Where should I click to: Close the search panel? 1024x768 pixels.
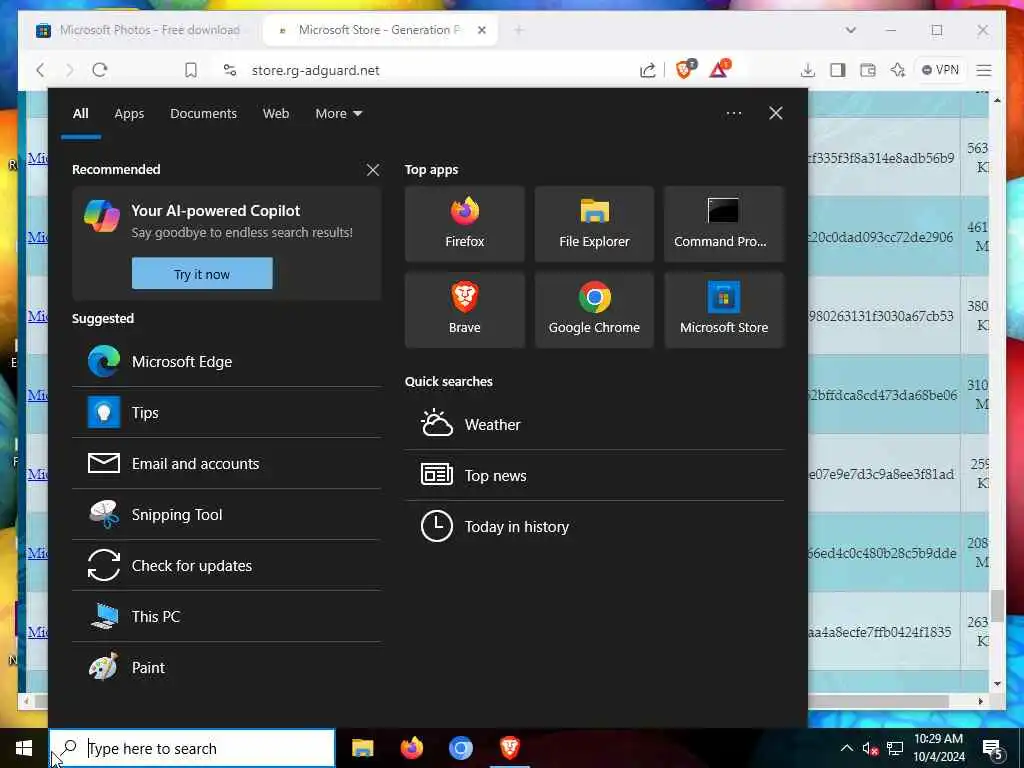pos(776,114)
